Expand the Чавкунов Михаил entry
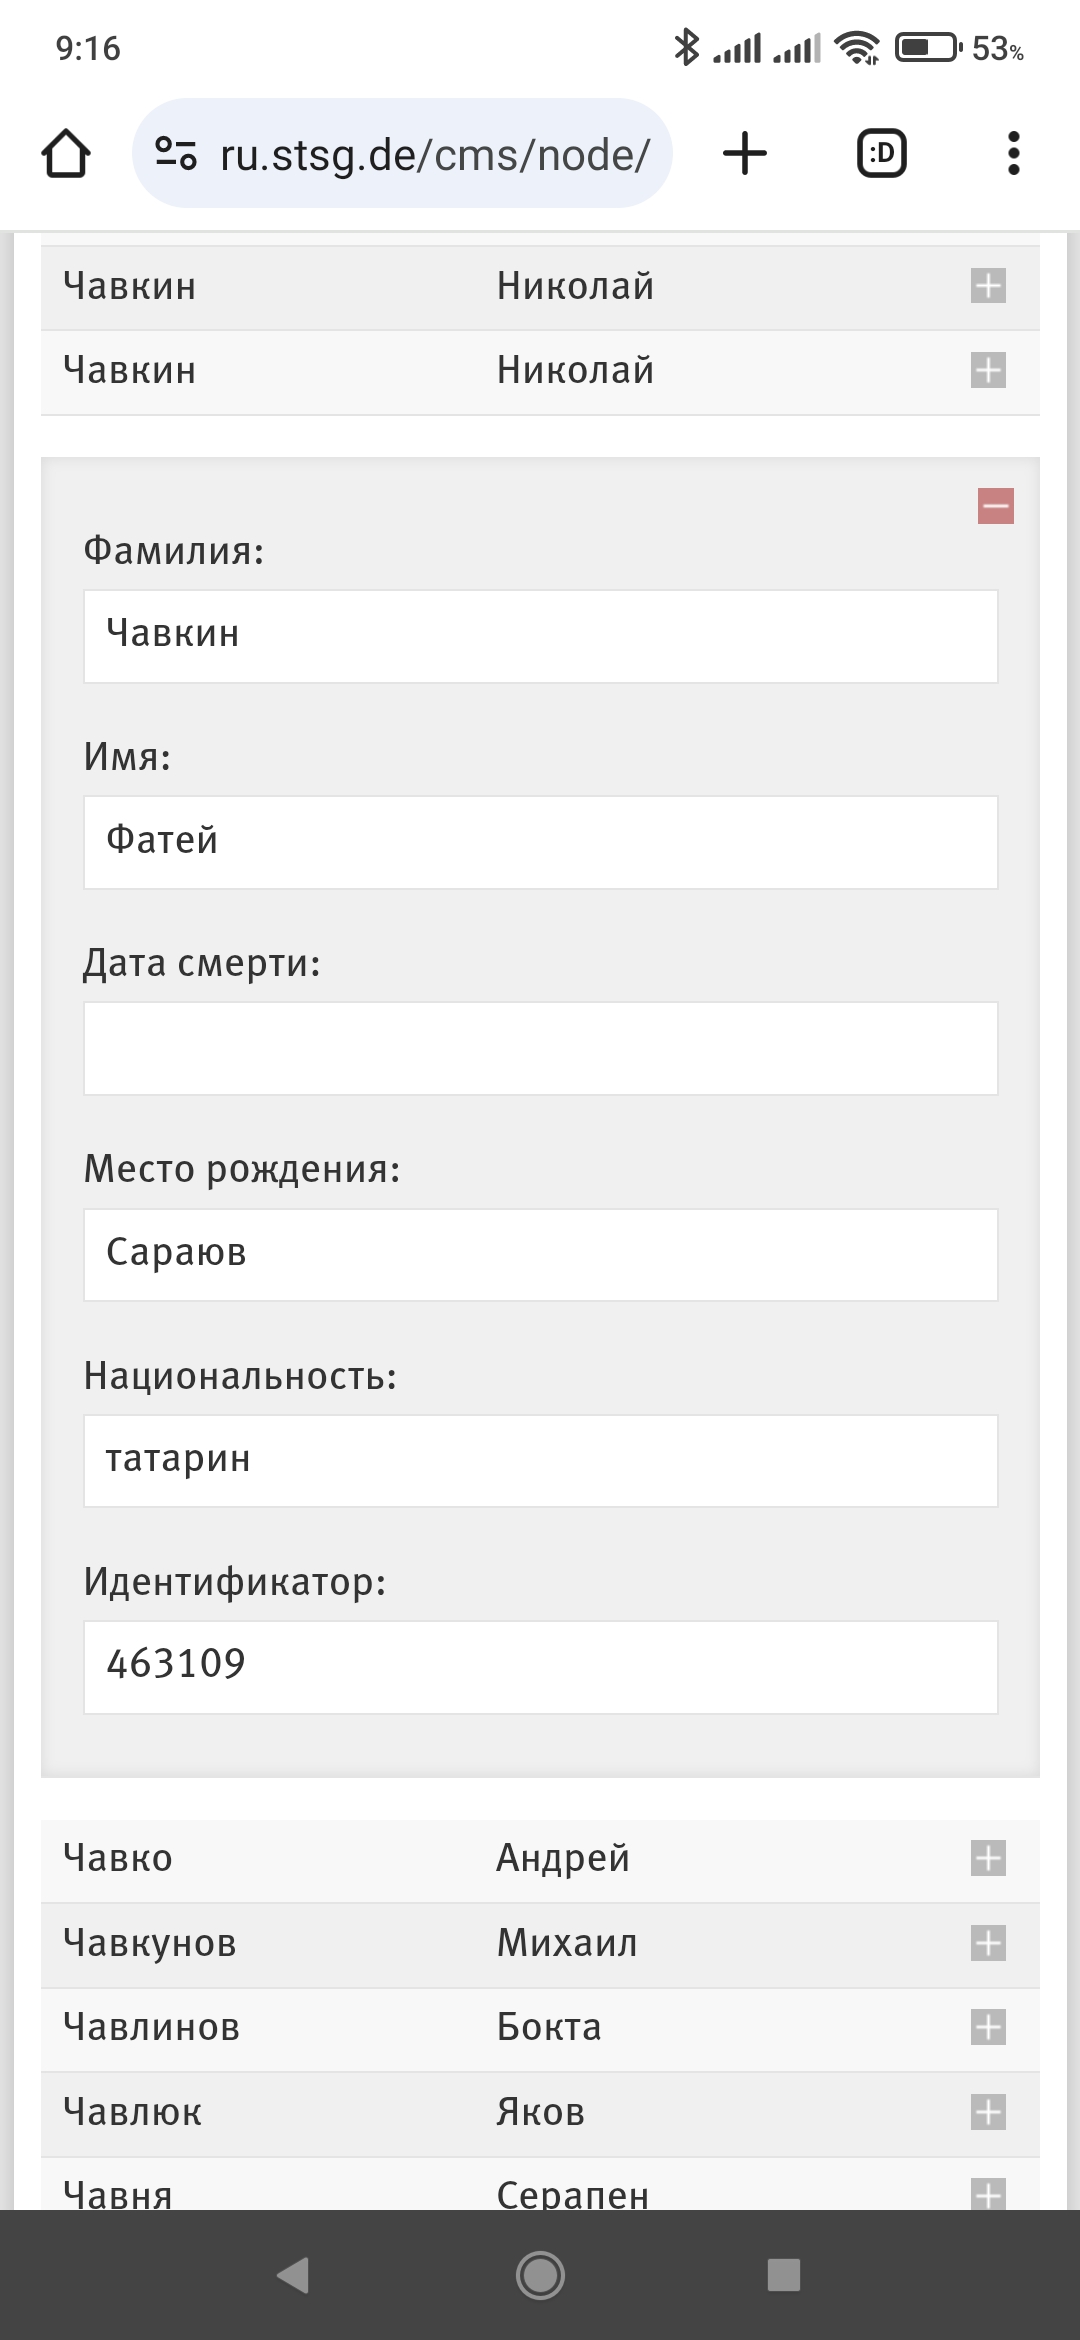This screenshot has height=2340, width=1080. (x=988, y=1944)
